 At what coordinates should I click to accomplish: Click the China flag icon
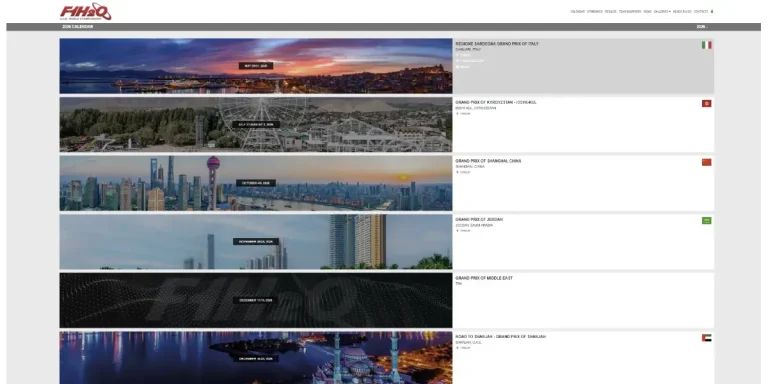coord(706,162)
